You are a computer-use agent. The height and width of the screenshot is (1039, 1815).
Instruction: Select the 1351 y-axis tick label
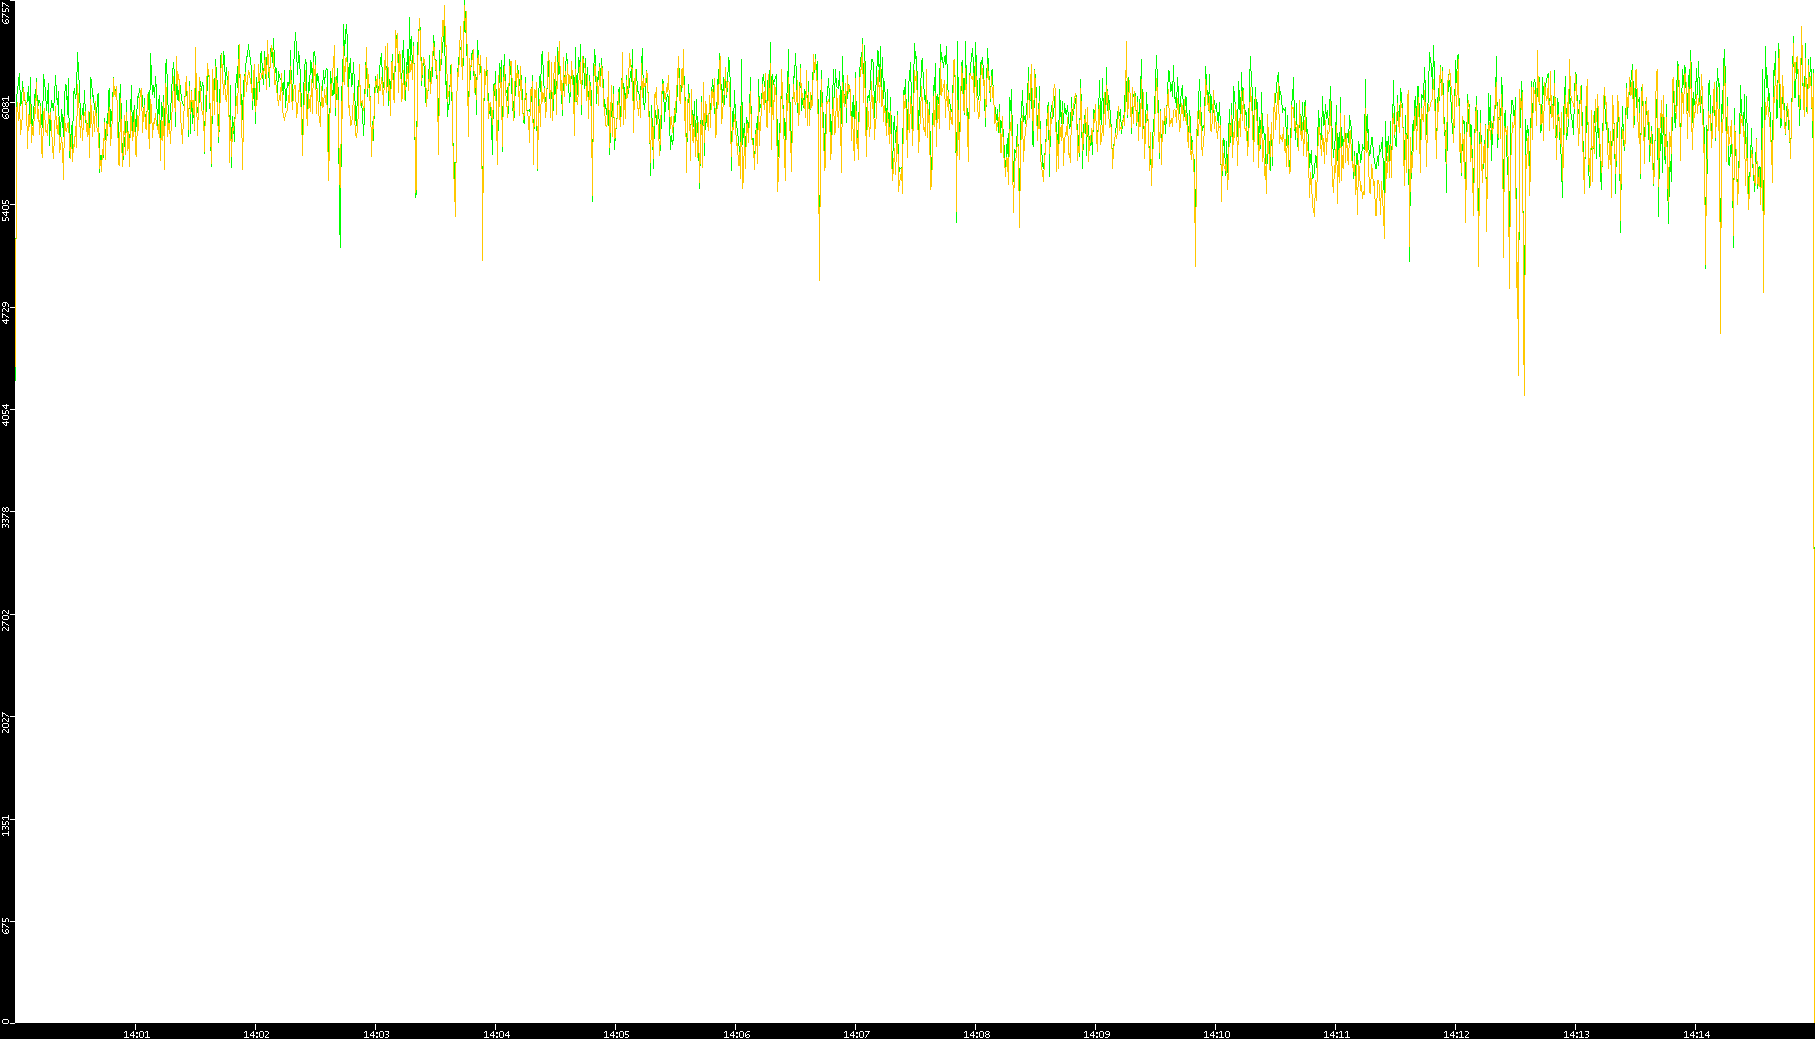point(7,825)
